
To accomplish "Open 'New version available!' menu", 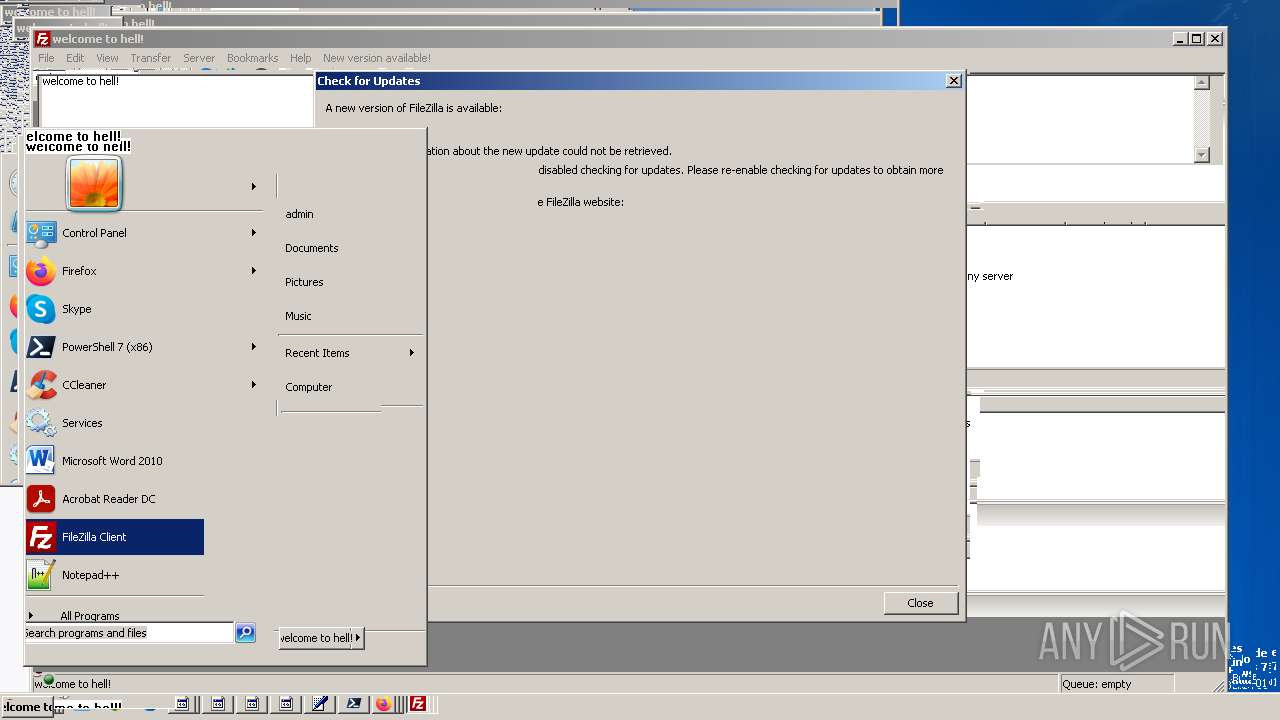I will 377,58.
